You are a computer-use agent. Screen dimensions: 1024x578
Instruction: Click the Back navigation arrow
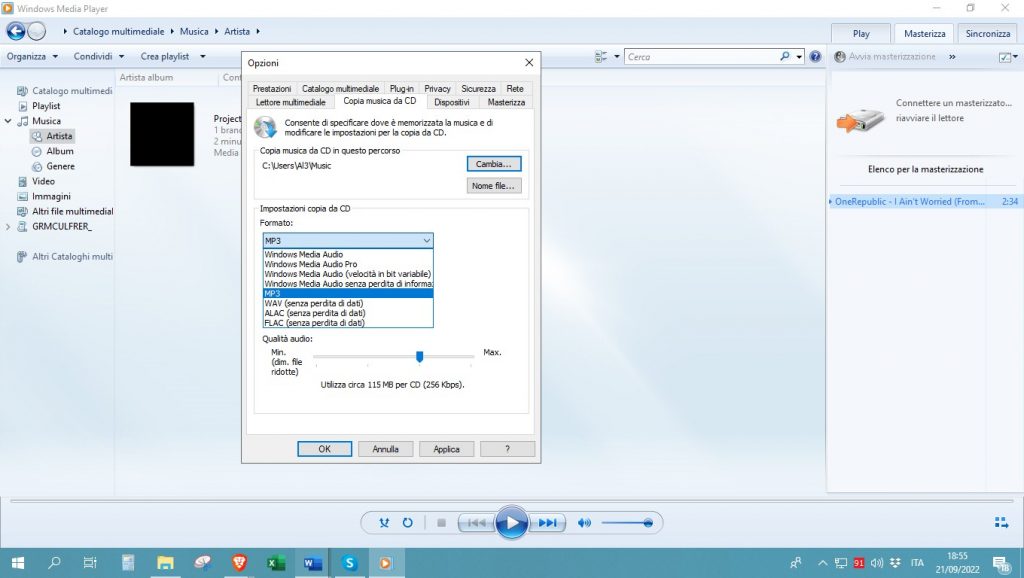click(x=16, y=31)
